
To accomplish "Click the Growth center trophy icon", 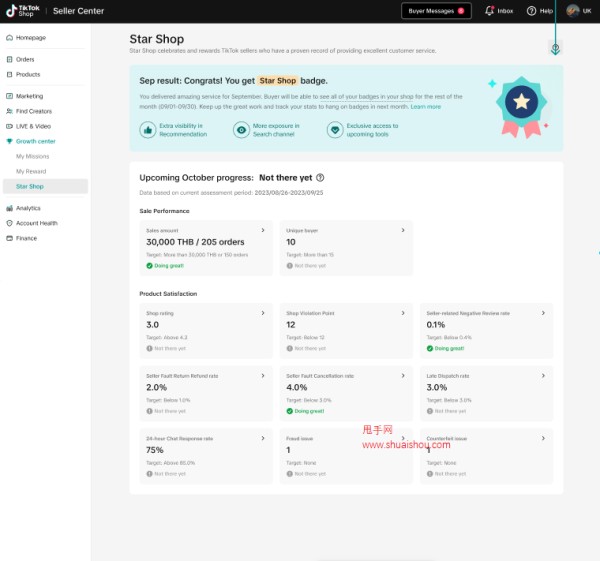I will [x=10, y=141].
